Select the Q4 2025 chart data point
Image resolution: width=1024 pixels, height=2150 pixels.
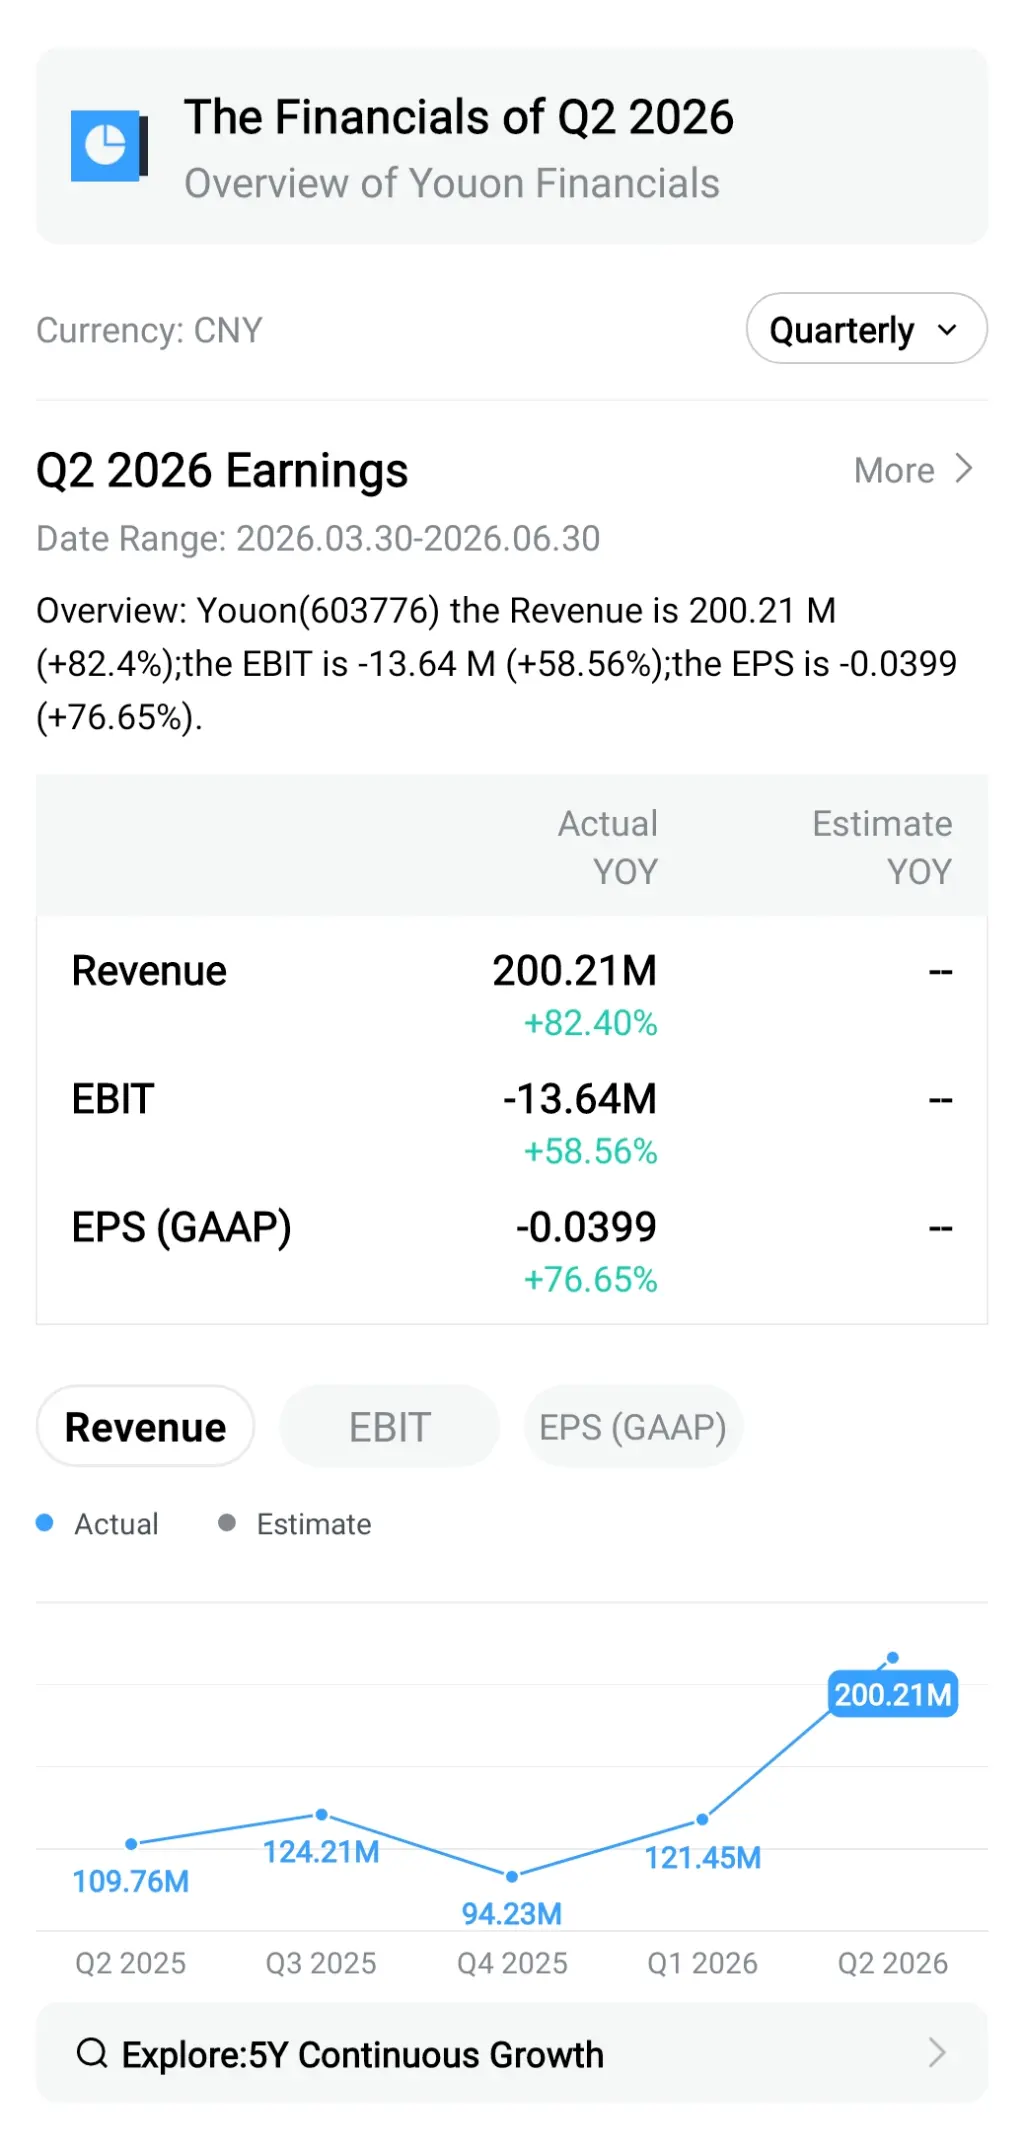click(x=512, y=1876)
